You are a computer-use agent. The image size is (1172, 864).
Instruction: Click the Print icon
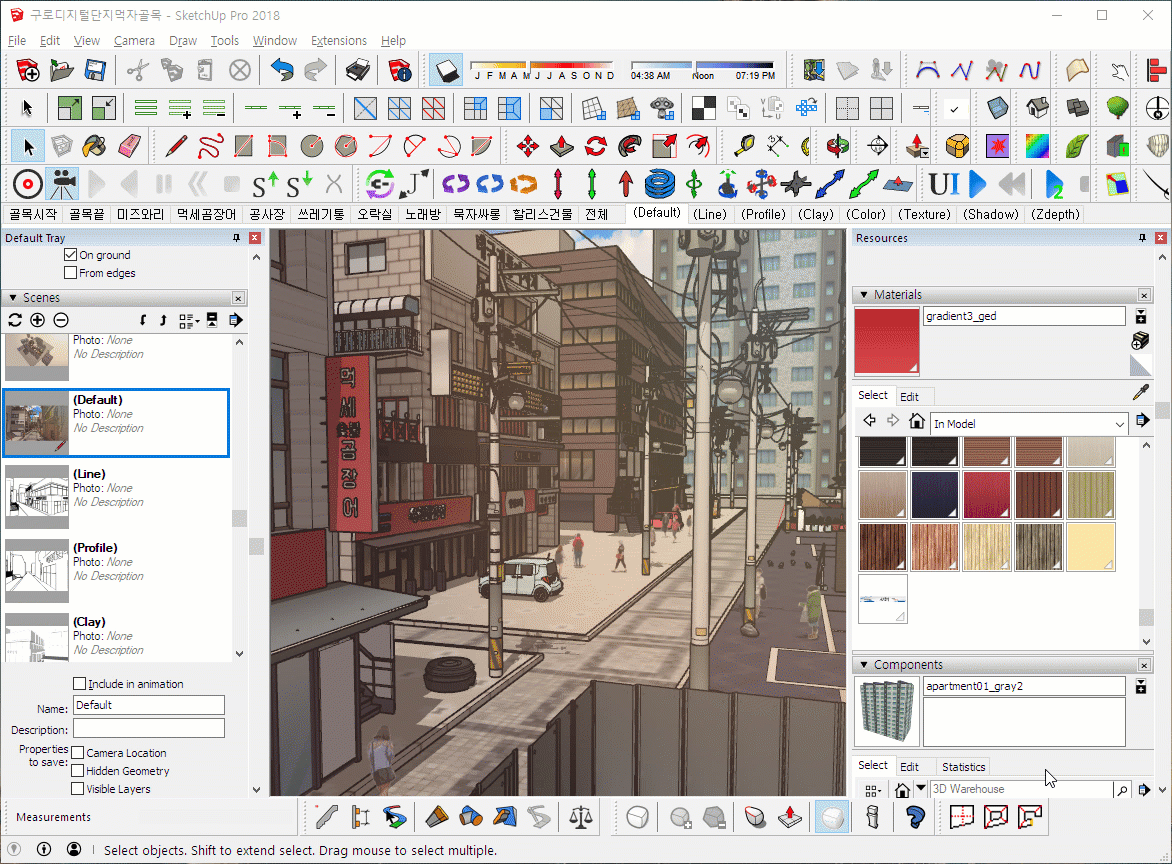pos(358,71)
